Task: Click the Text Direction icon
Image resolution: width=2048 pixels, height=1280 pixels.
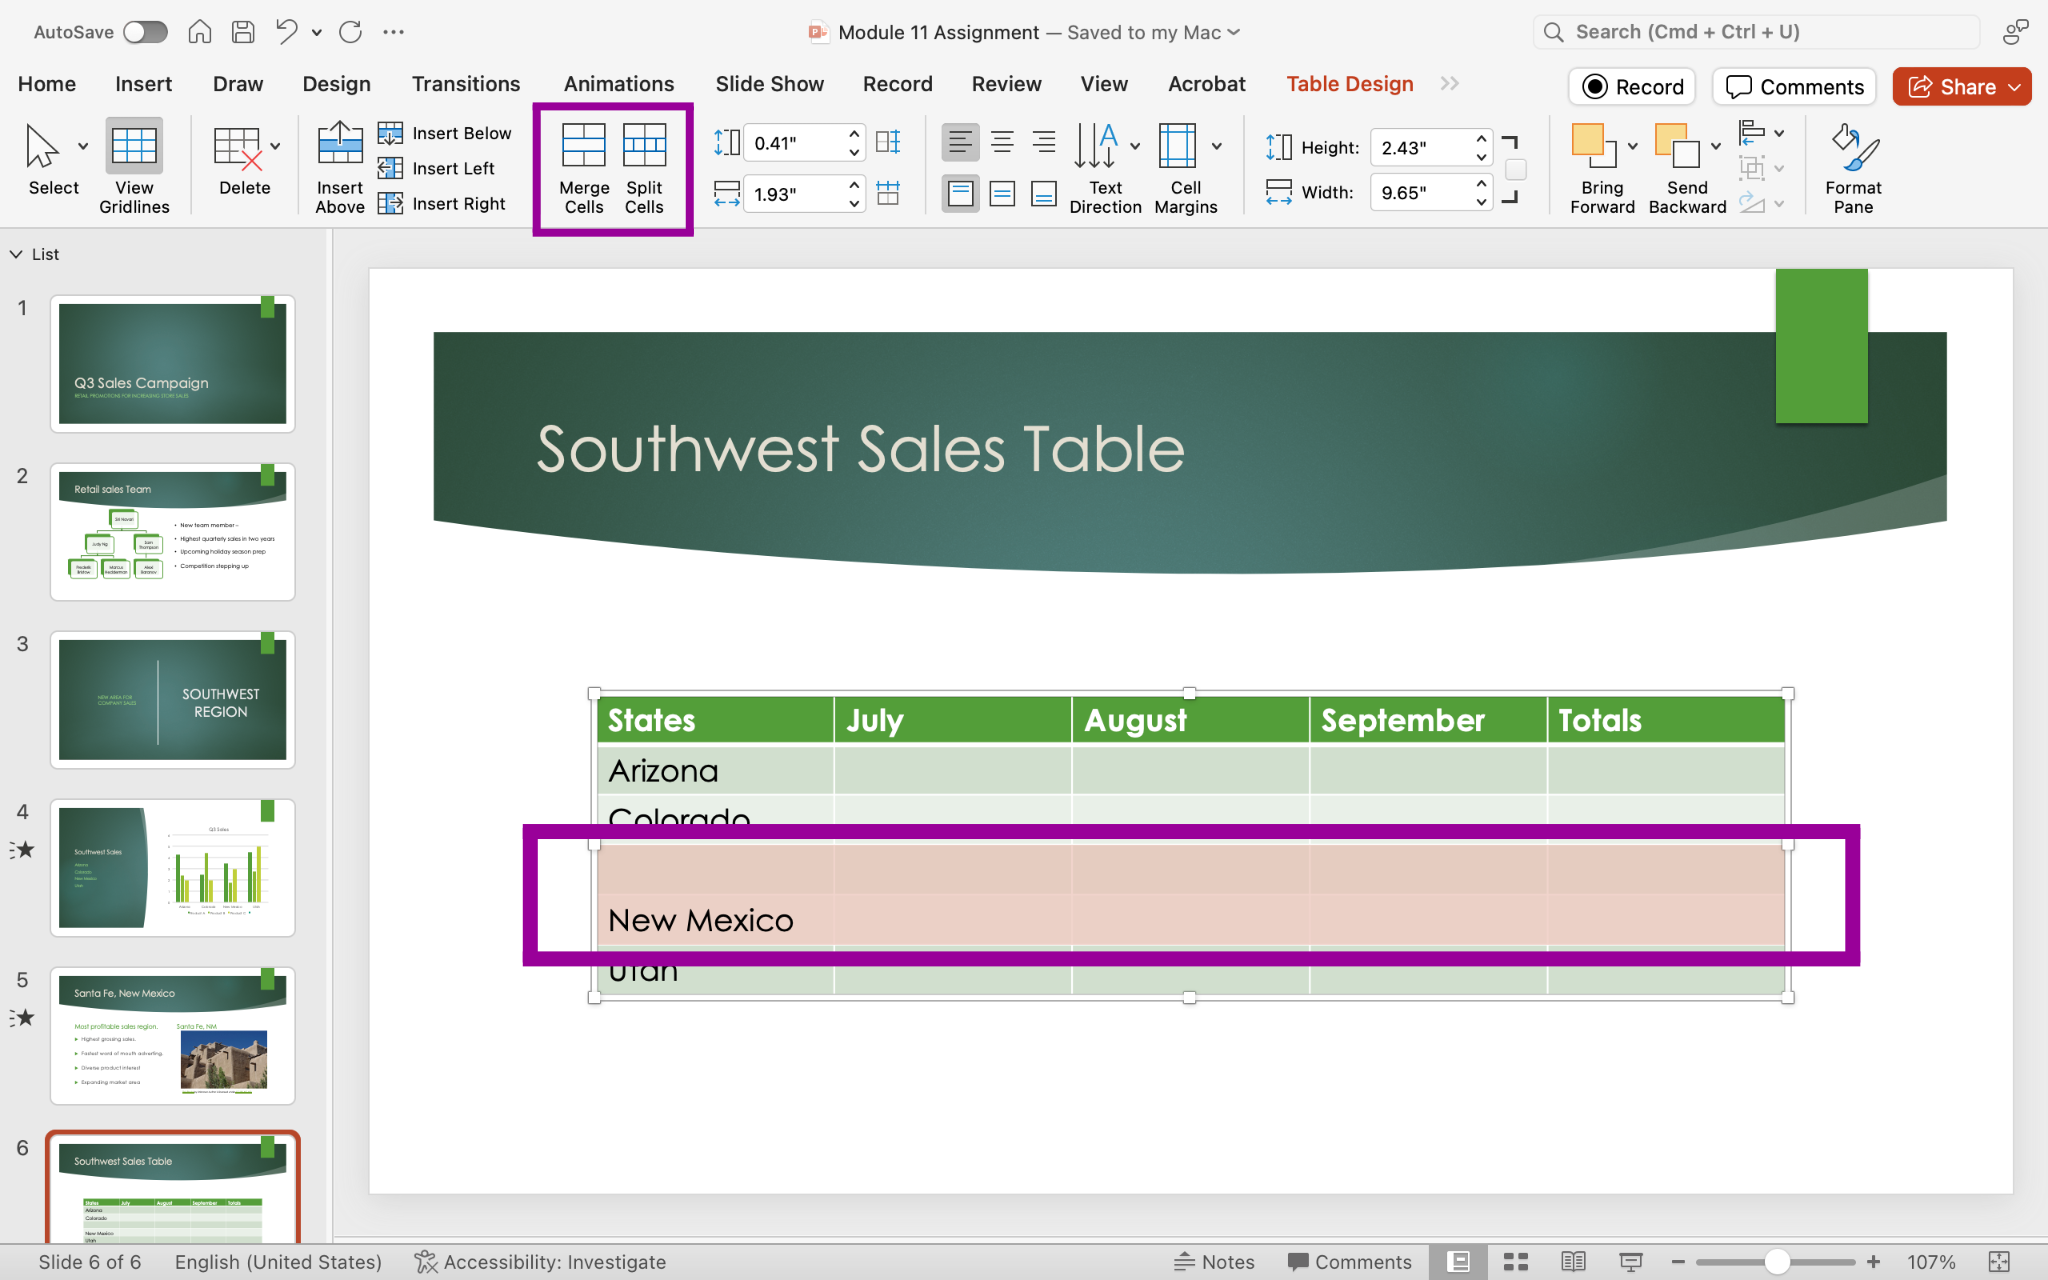Action: [x=1096, y=146]
